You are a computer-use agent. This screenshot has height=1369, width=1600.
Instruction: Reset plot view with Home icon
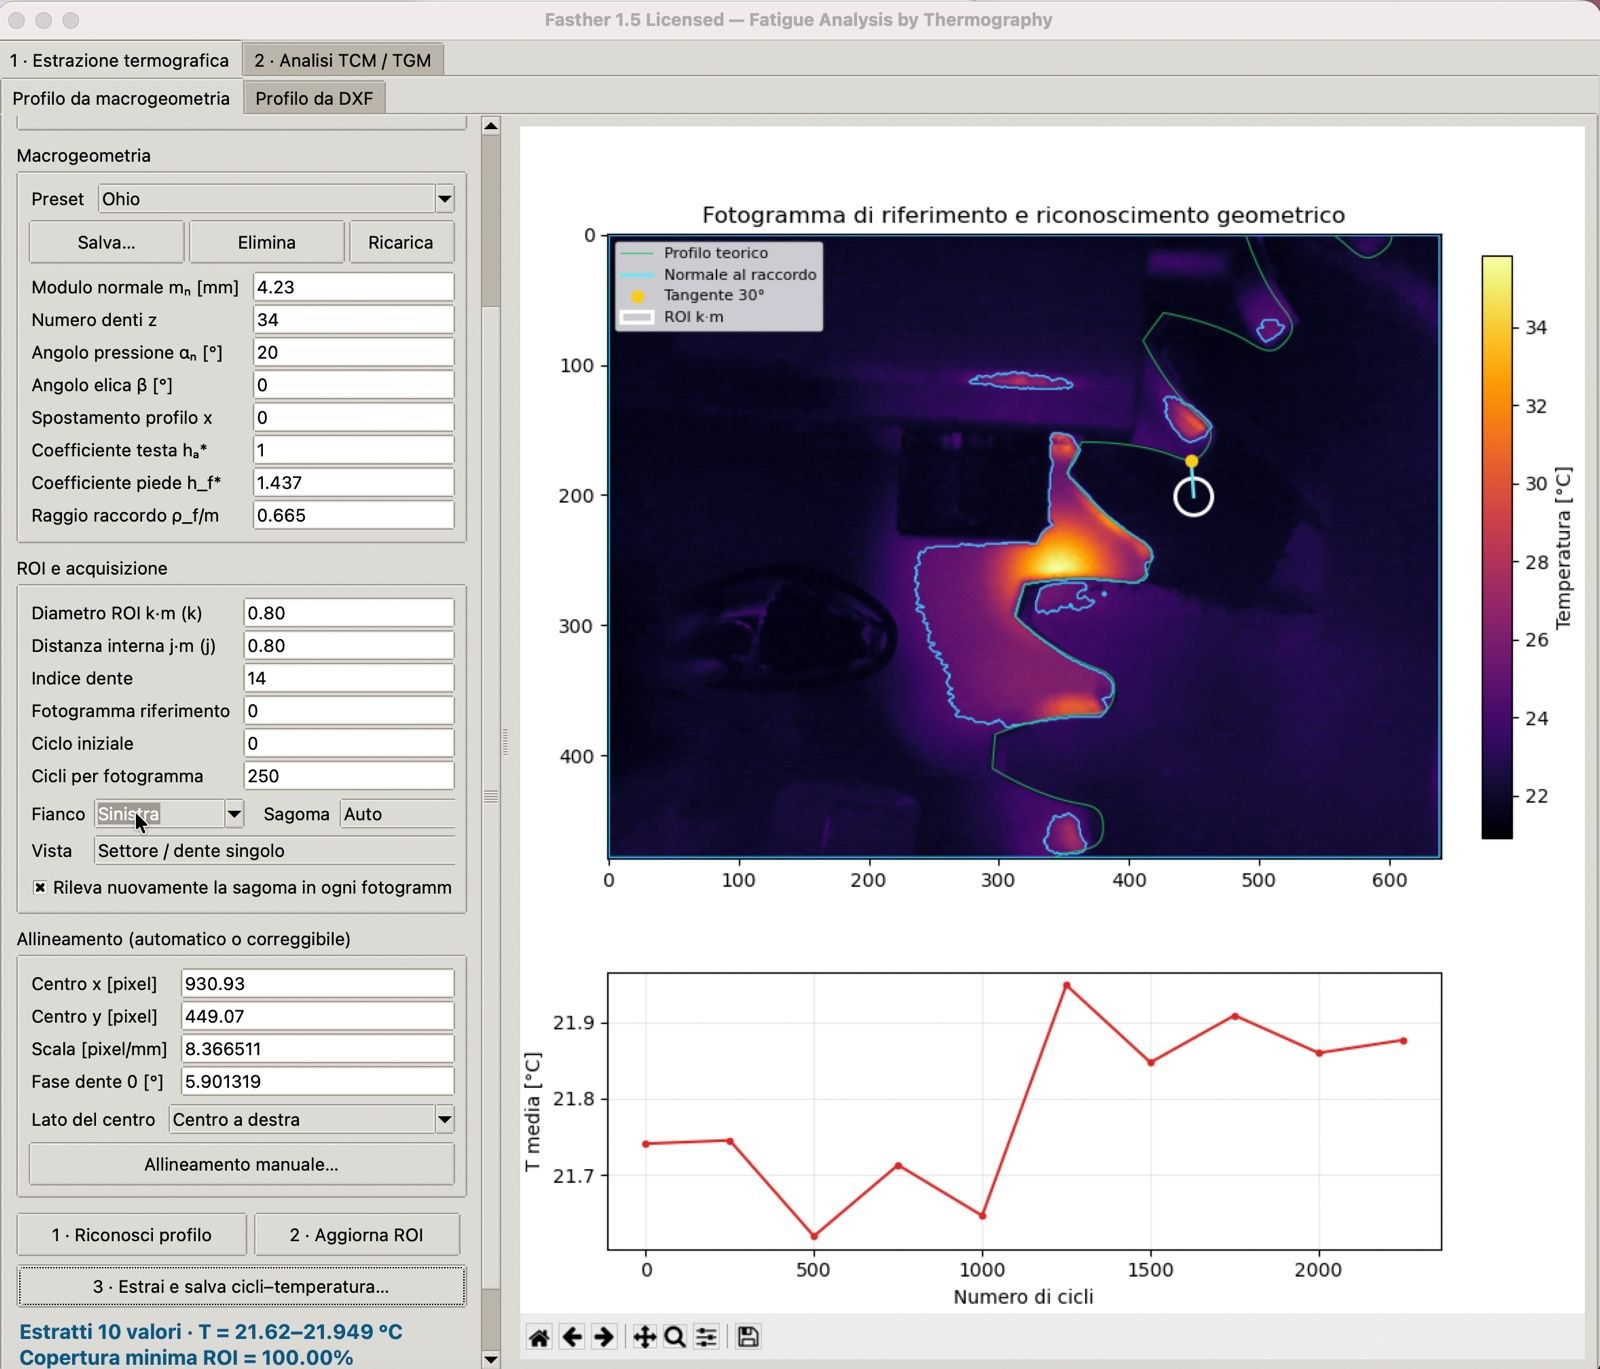click(539, 1337)
